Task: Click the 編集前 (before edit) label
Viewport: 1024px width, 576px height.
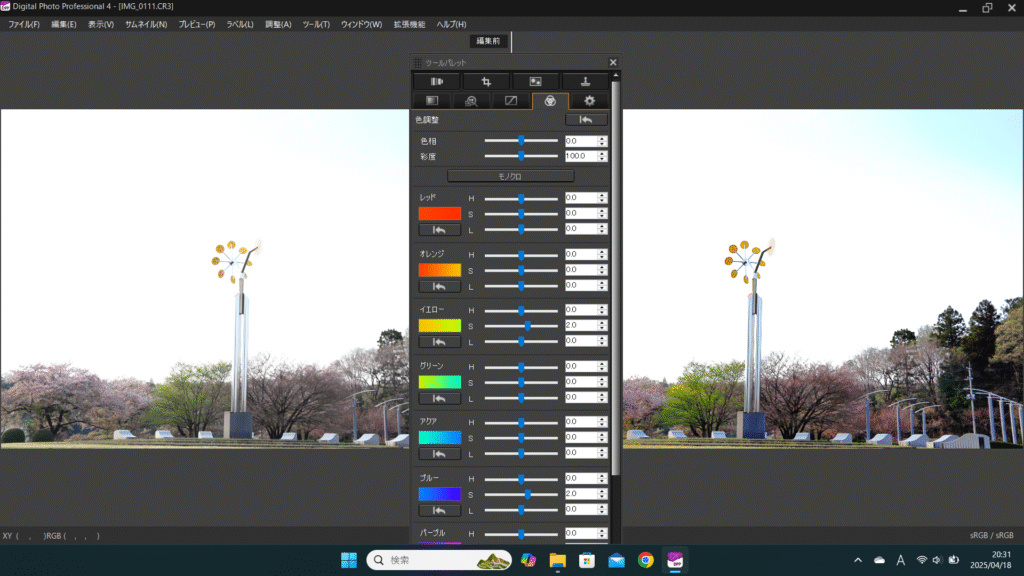Action: (488, 41)
